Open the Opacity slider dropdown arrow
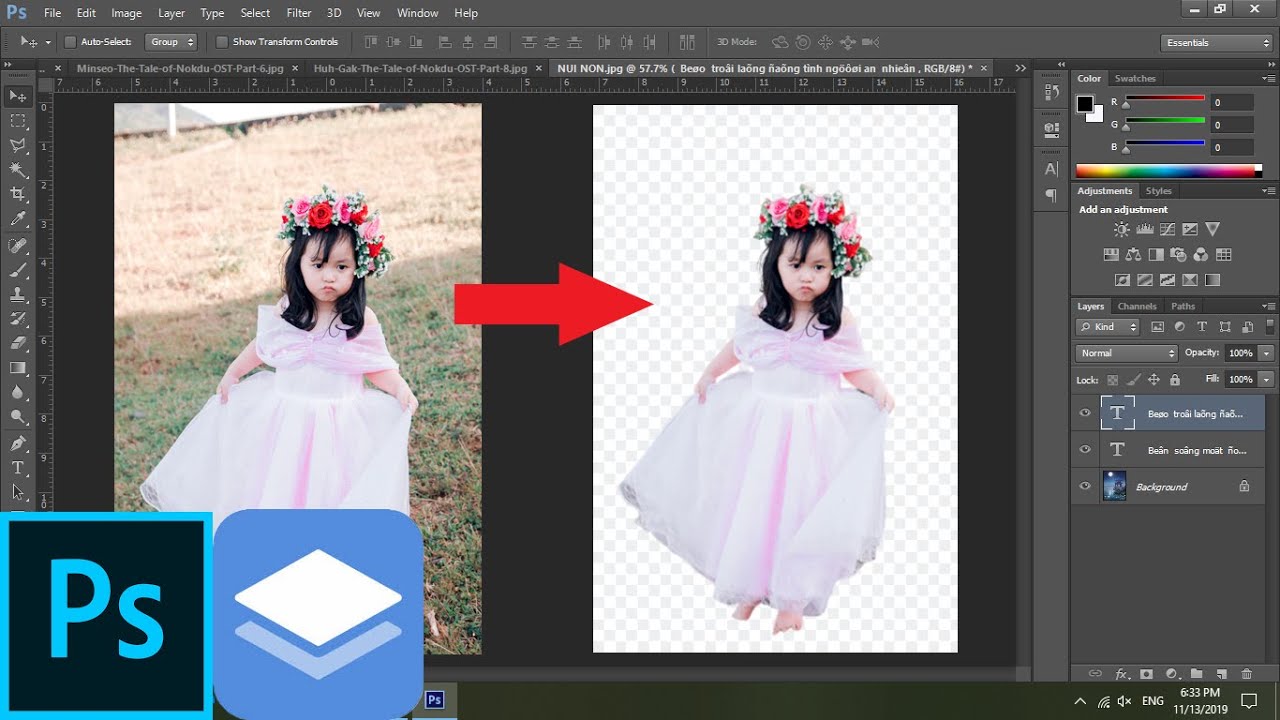This screenshot has width=1280, height=720. [1267, 353]
